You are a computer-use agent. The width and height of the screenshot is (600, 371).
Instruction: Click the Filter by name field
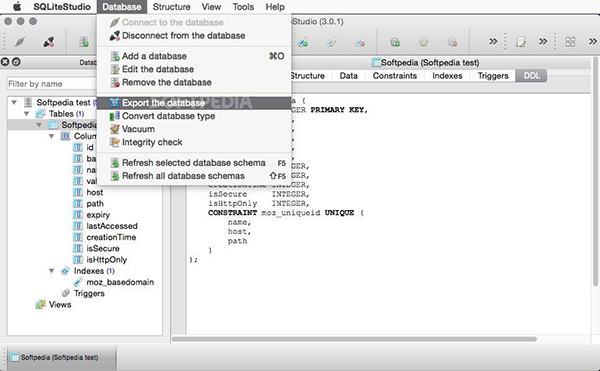click(x=52, y=84)
